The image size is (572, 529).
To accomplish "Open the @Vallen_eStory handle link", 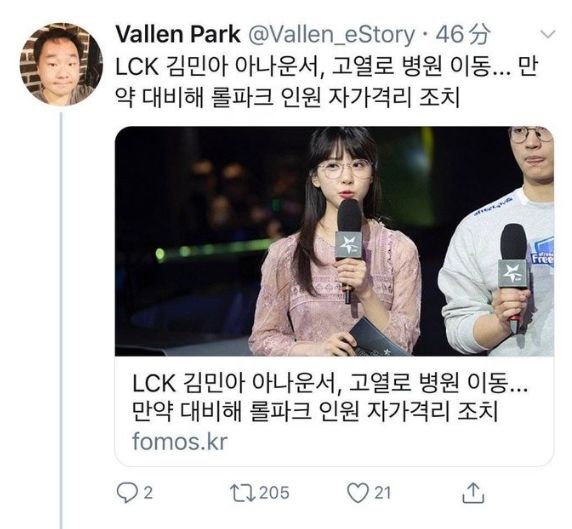I will click(332, 35).
